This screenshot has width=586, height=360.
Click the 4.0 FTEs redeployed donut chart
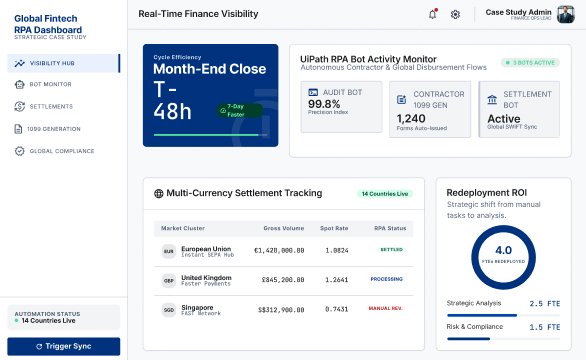click(x=503, y=257)
